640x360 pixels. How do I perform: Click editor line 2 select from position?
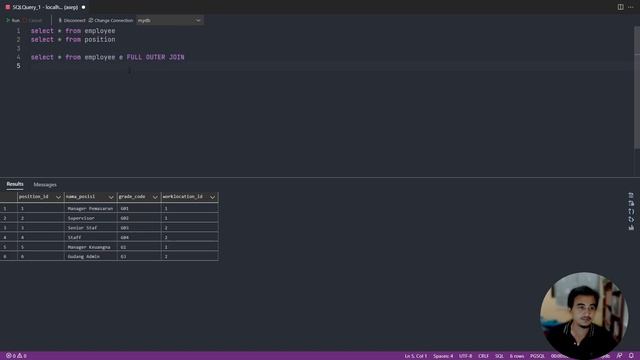point(73,40)
